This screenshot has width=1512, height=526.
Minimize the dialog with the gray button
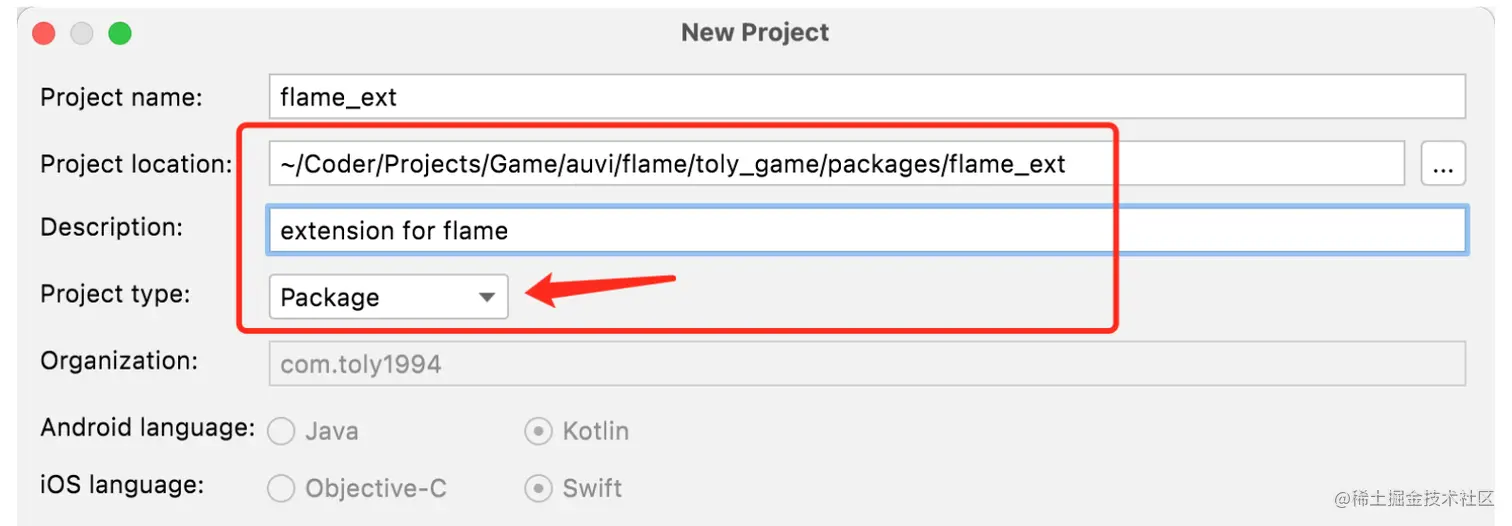coord(82,33)
